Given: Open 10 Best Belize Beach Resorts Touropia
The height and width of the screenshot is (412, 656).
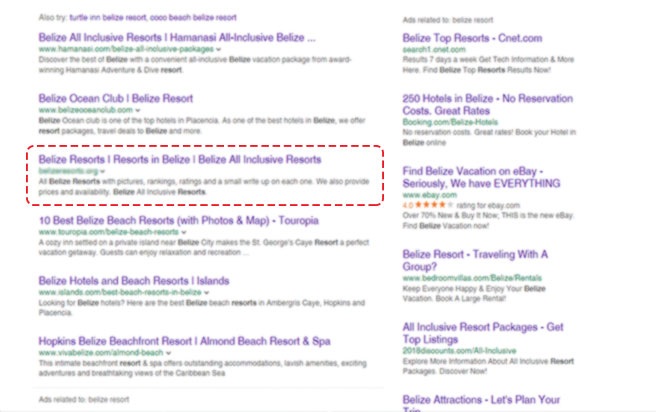Looking at the screenshot, I should pos(179,221).
